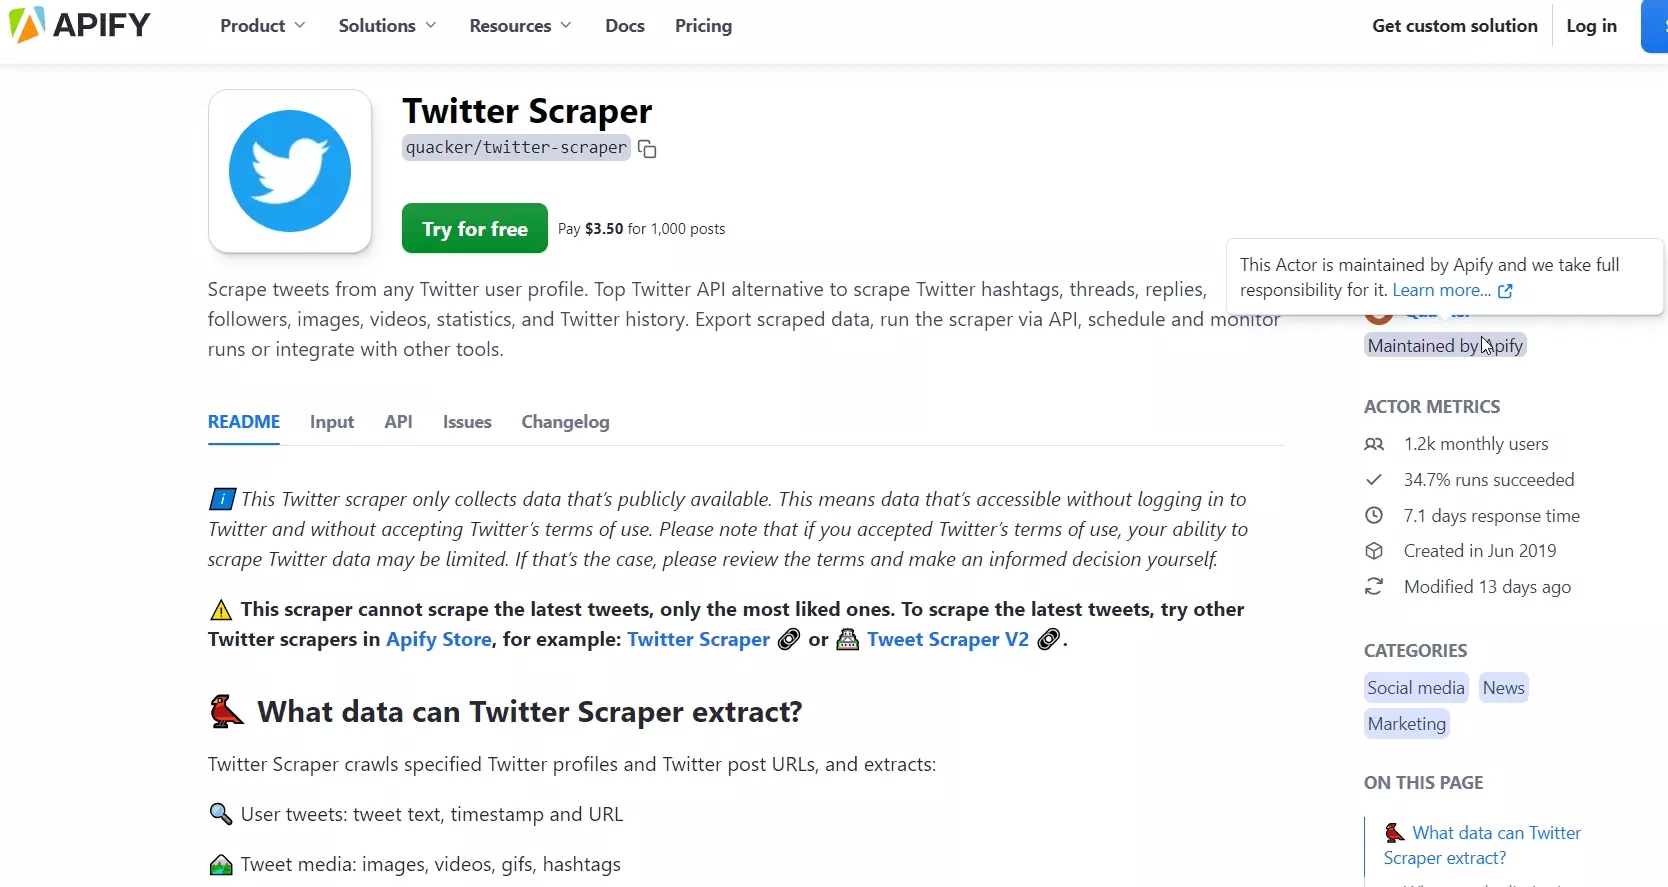
Task: Click the Modified refresh arrows icon
Action: coord(1374,587)
